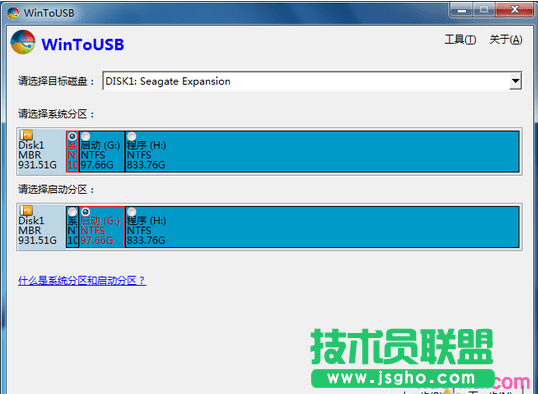Select 启动 (G:) radio in system partition row
This screenshot has width=538, height=394.
click(x=85, y=136)
